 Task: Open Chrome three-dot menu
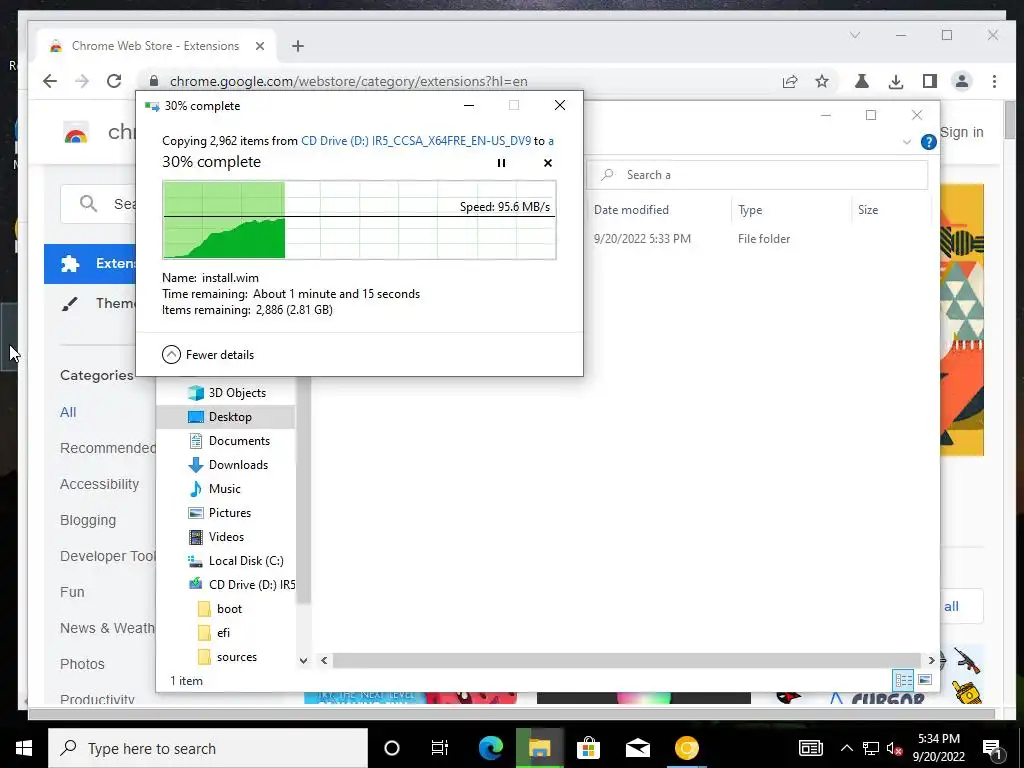[994, 81]
